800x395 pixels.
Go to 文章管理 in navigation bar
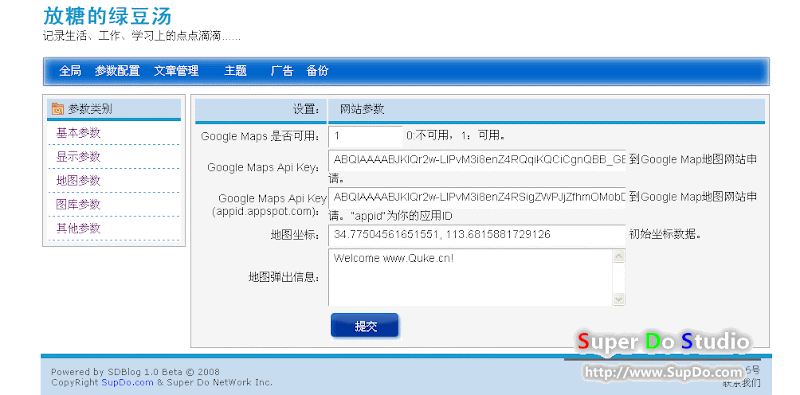click(x=177, y=71)
